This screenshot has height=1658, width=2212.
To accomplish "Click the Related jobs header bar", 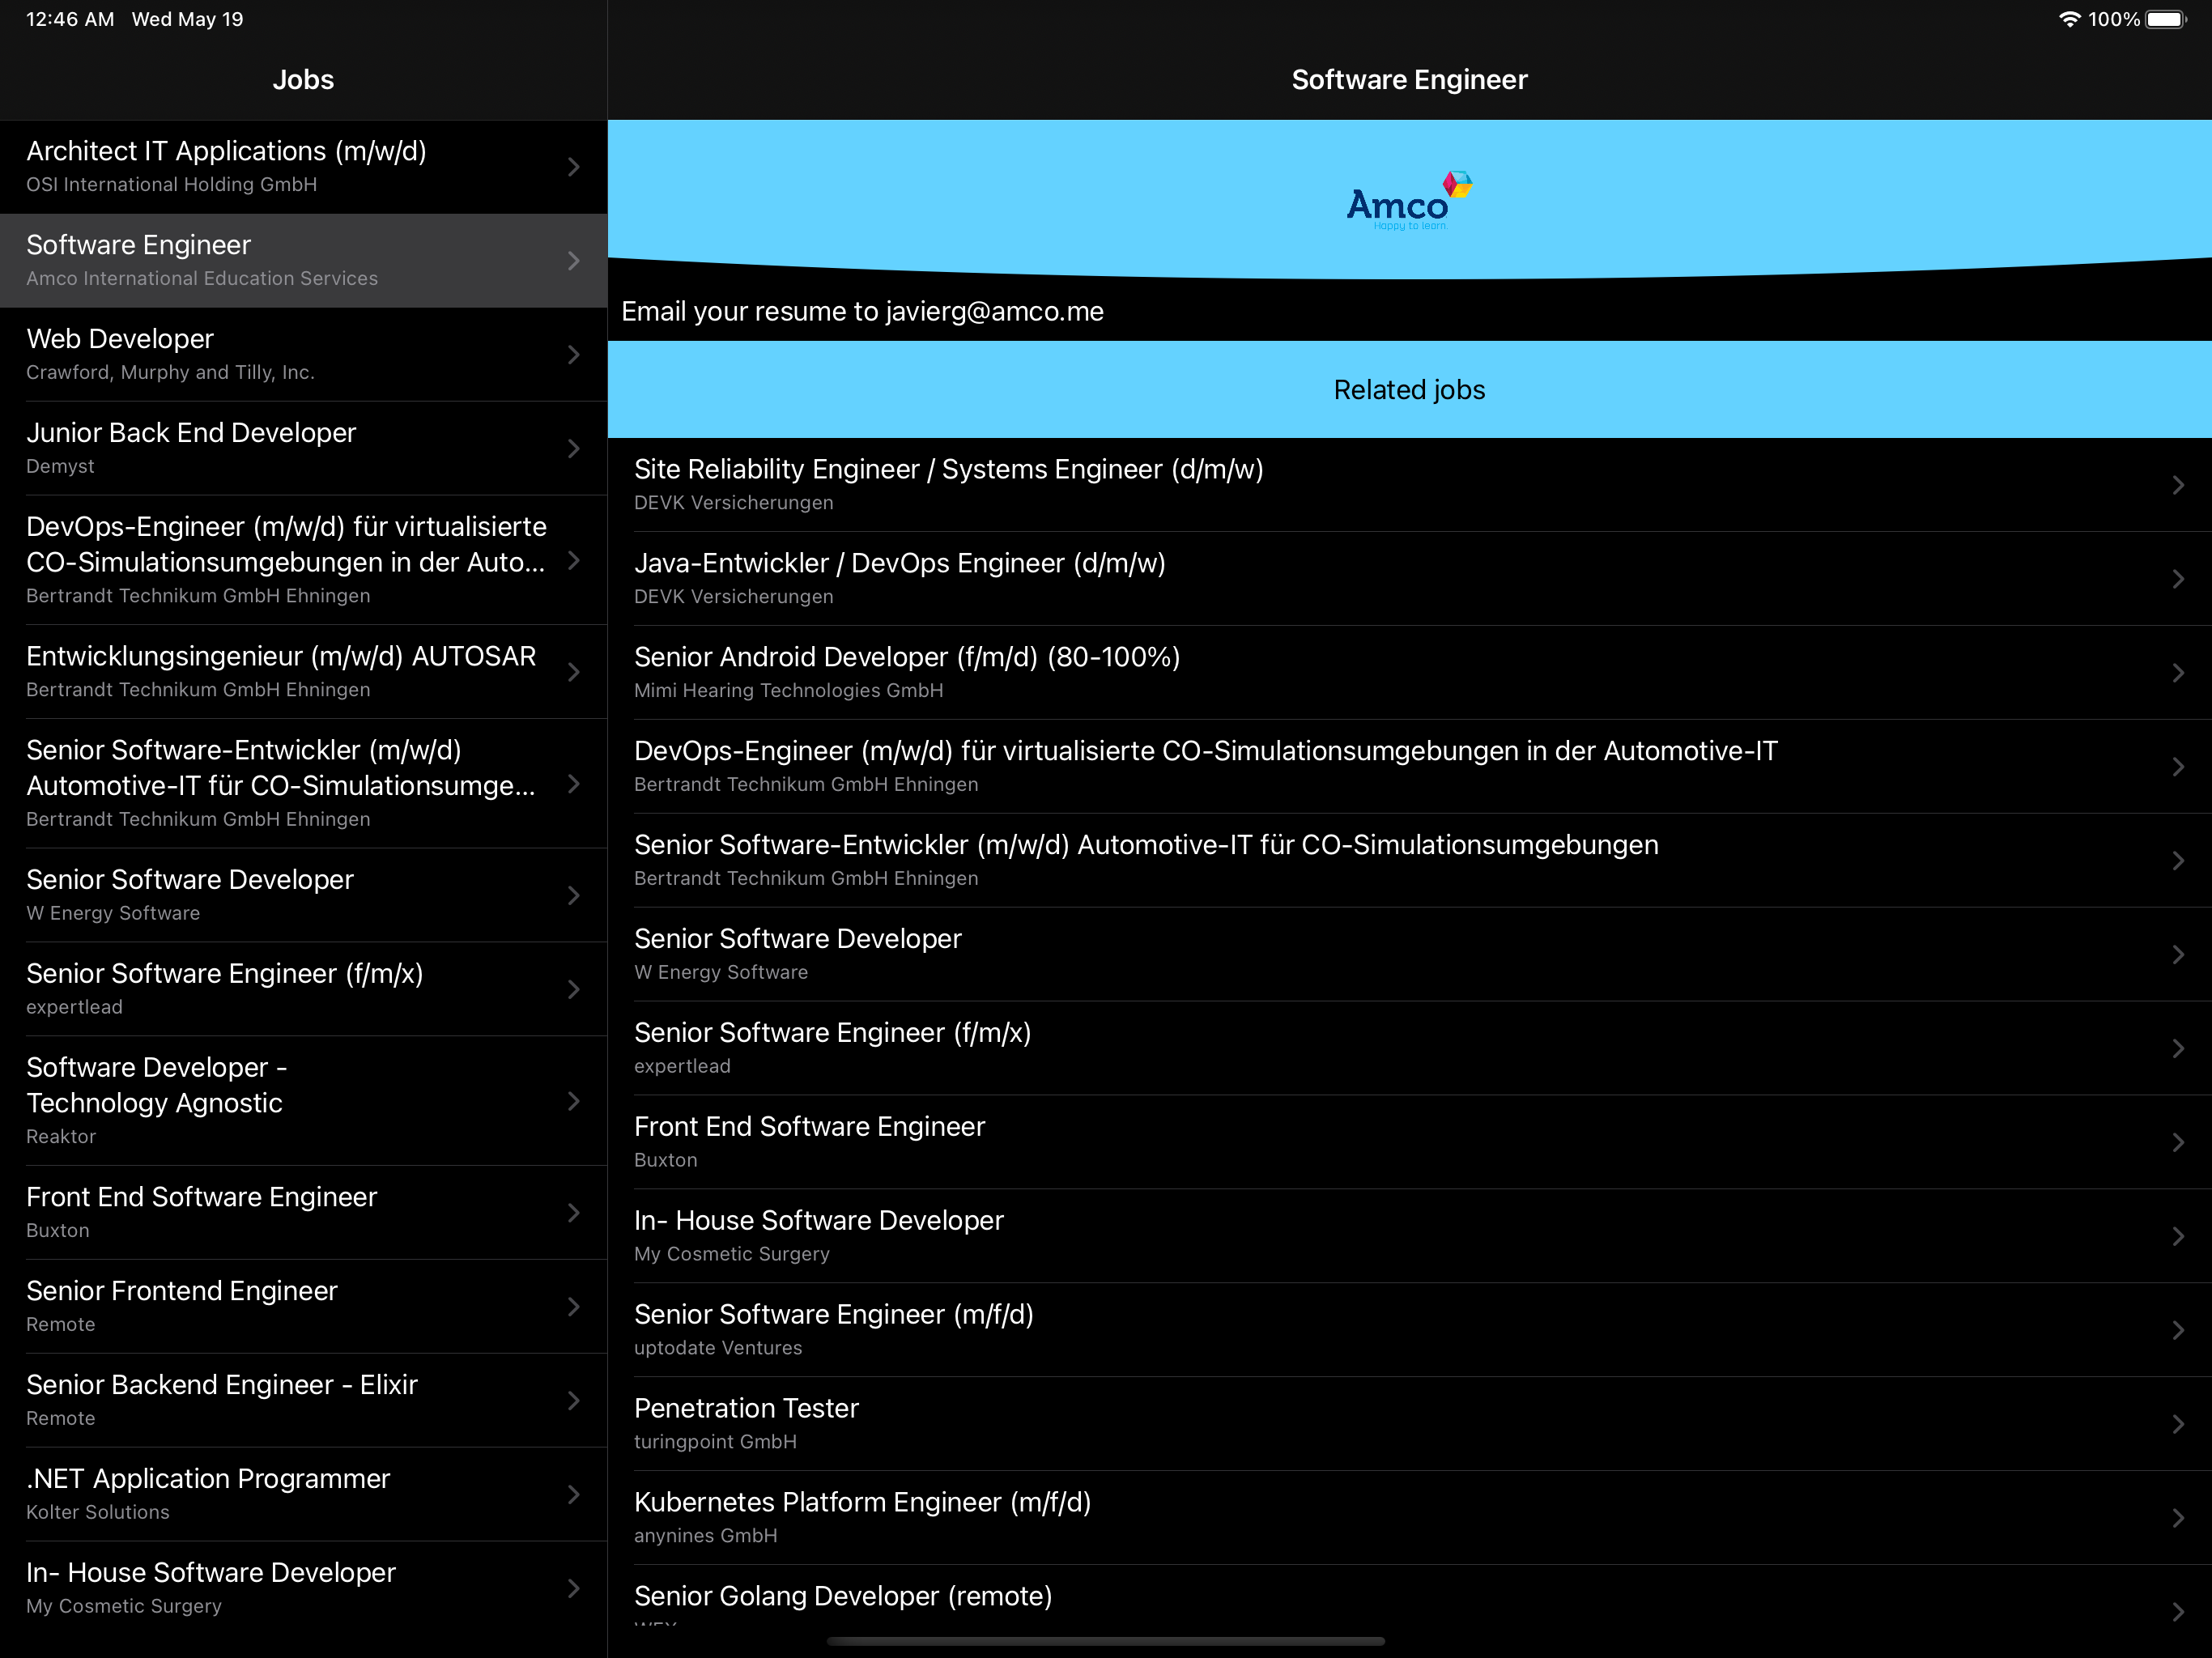I will (1408, 390).
